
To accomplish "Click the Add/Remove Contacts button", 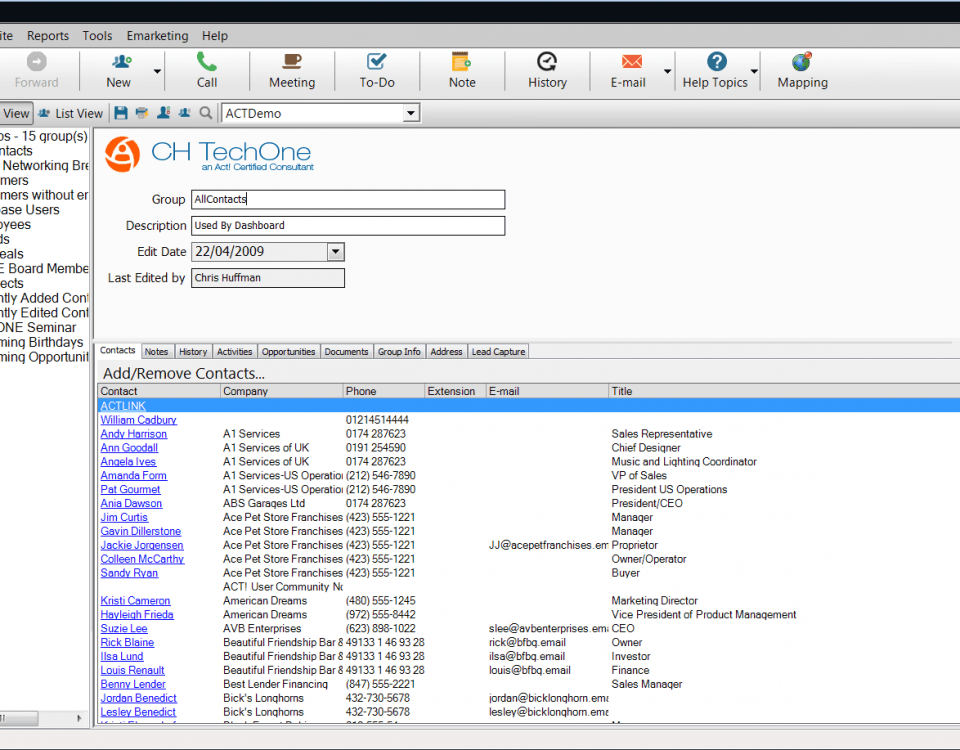I will [184, 373].
